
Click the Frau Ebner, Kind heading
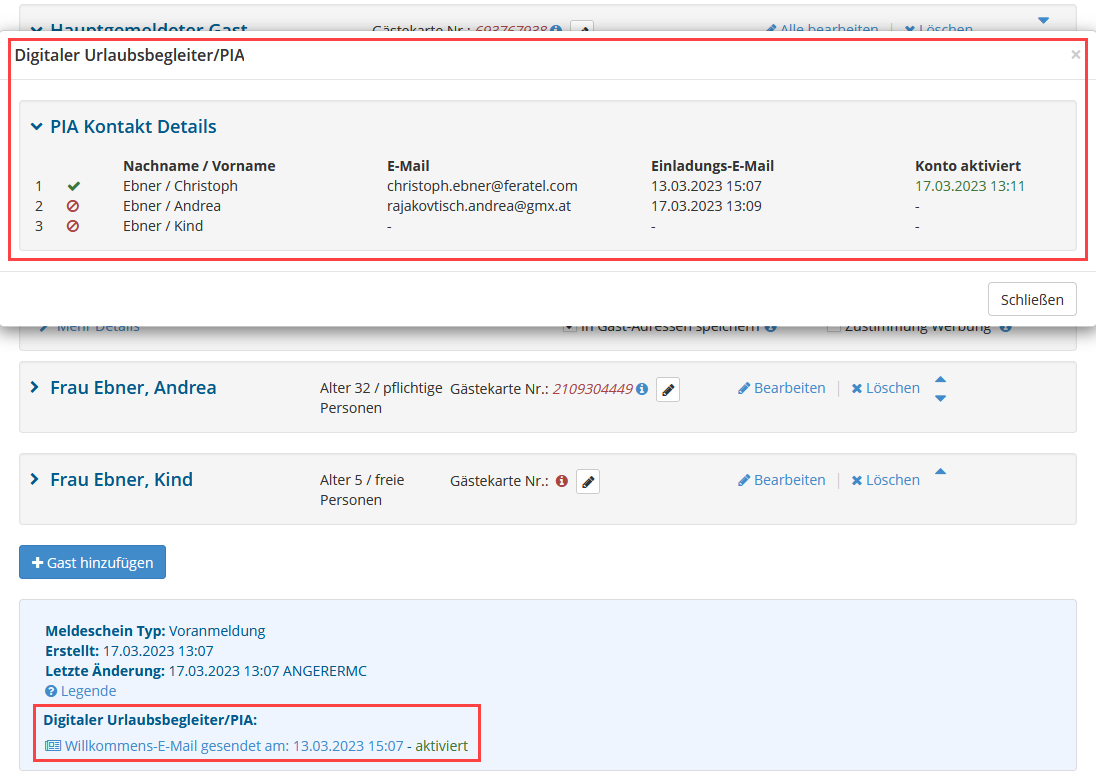tap(122, 479)
